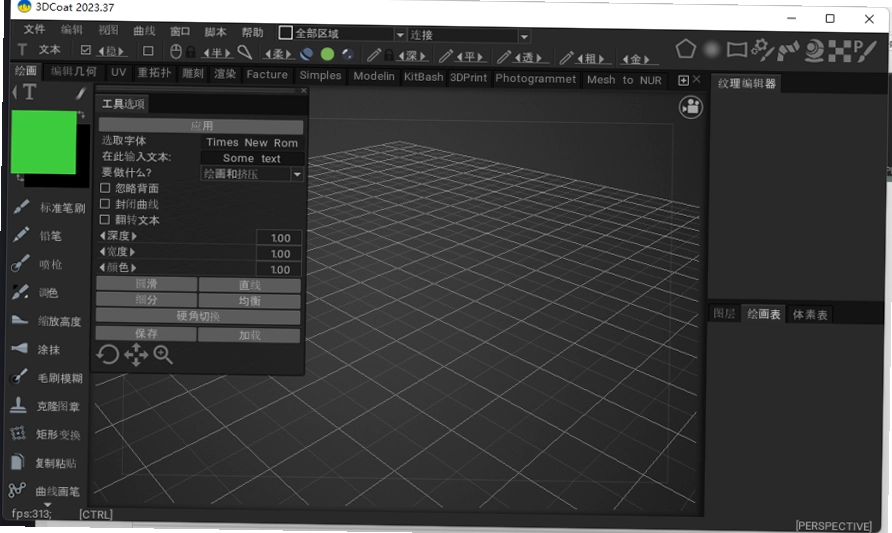Switch to the KitBash tab
The image size is (892, 533).
(423, 77)
